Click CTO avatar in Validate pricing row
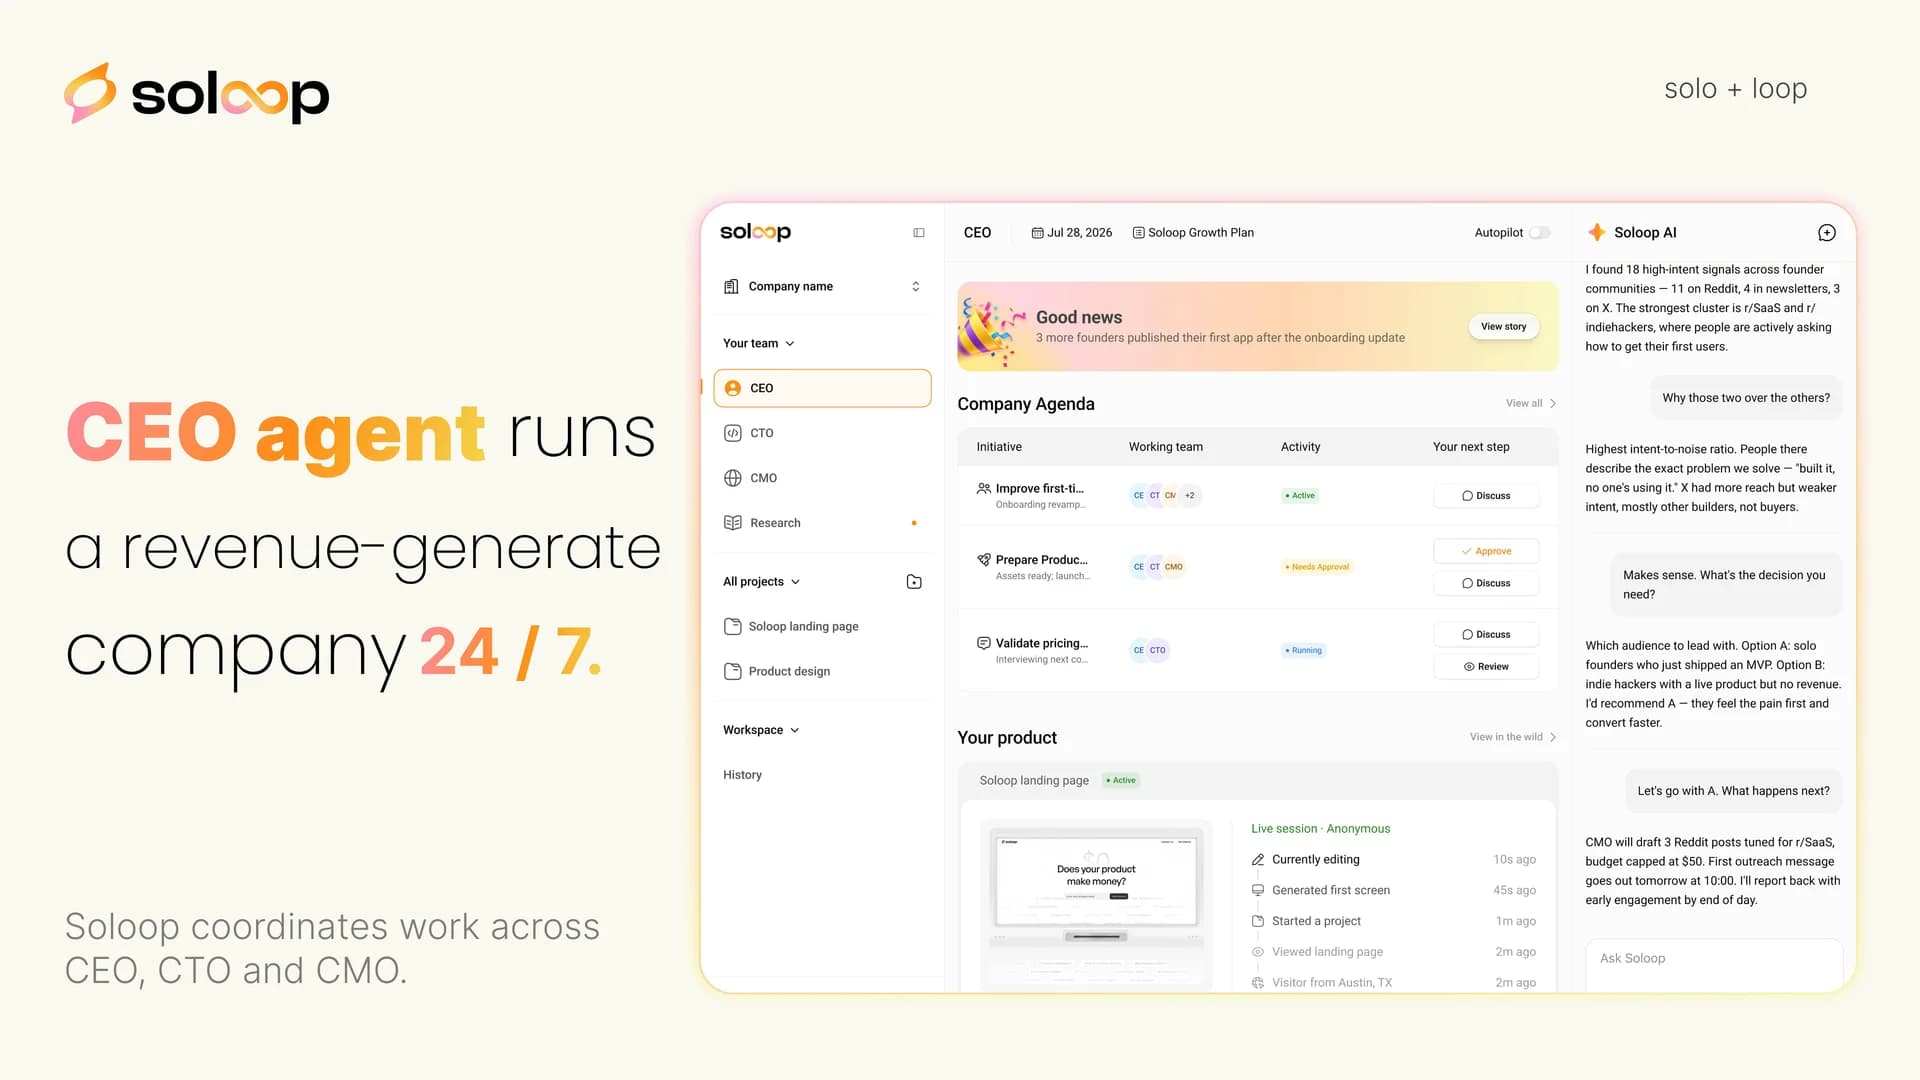 coord(1157,651)
